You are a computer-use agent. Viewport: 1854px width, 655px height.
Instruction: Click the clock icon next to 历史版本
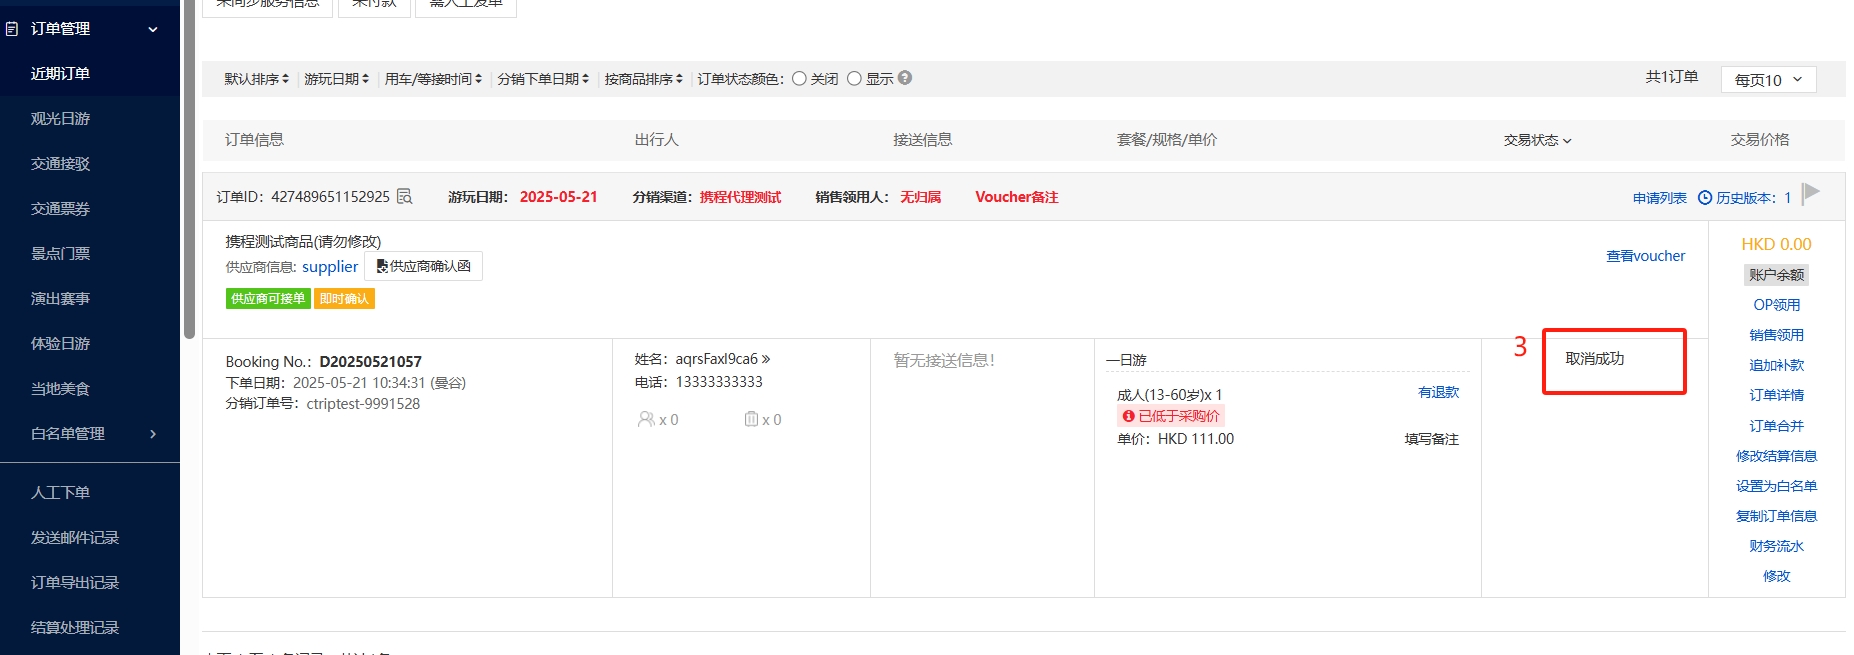1705,198
